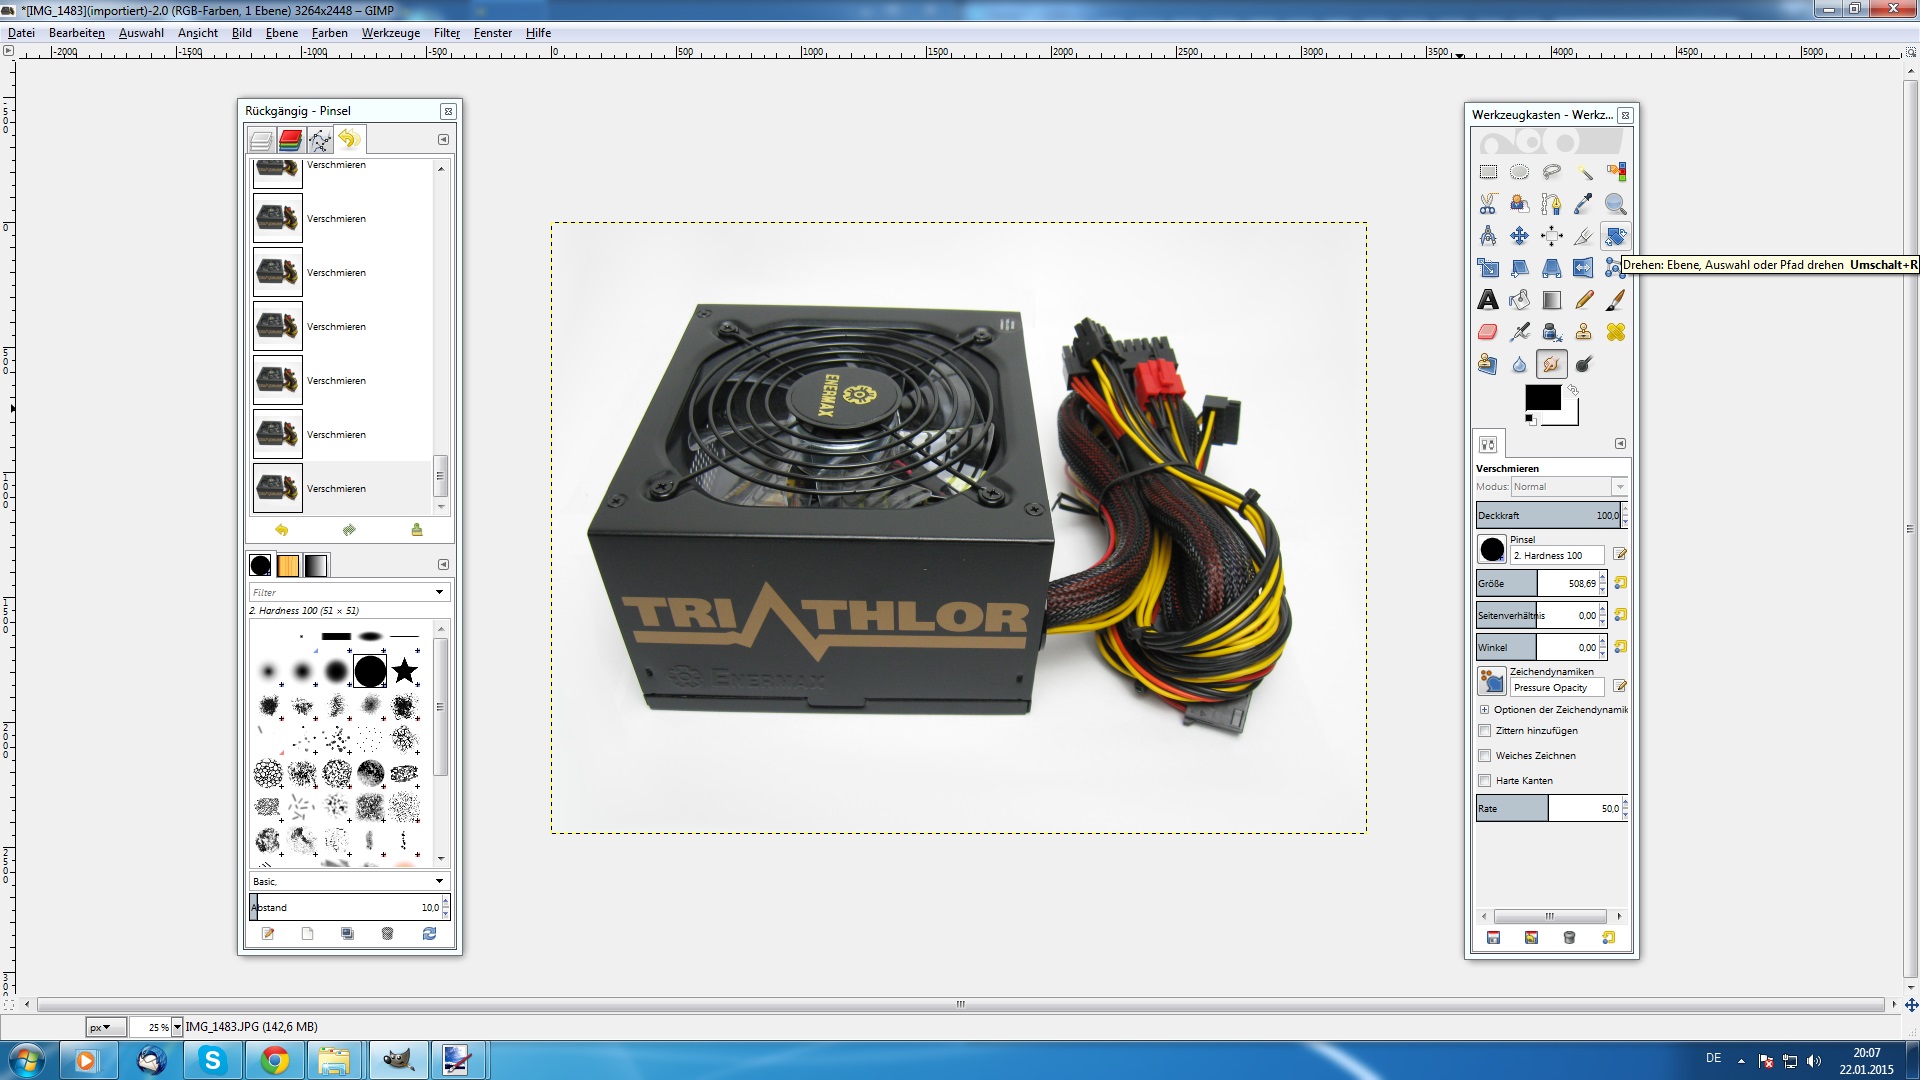Image resolution: width=1920 pixels, height=1080 pixels.
Task: Expand Optionen der Zeichendynamik section
Action: [x=1484, y=710]
